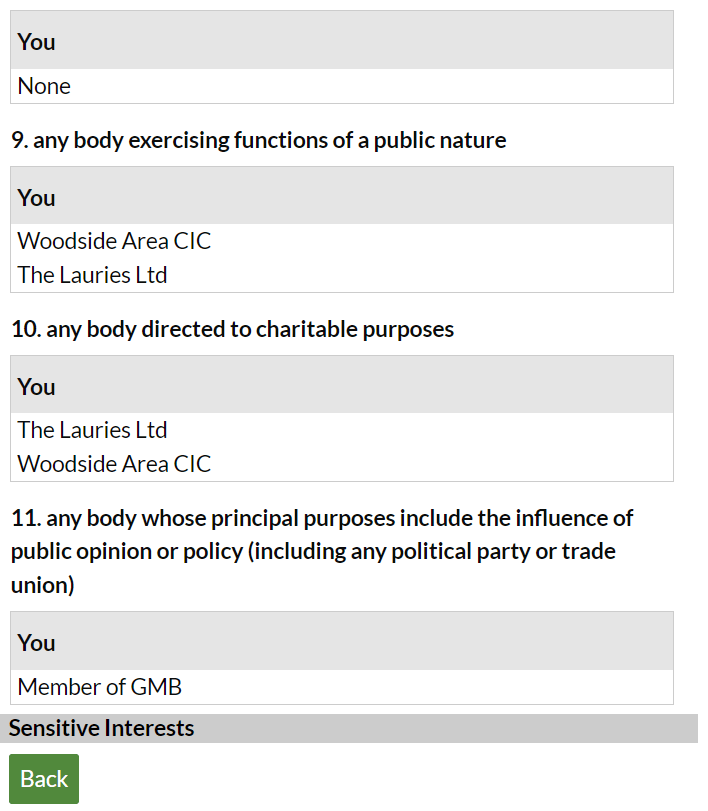Click the "You" header above the None entry
The width and height of the screenshot is (708, 811).
pyautogui.click(x=36, y=41)
